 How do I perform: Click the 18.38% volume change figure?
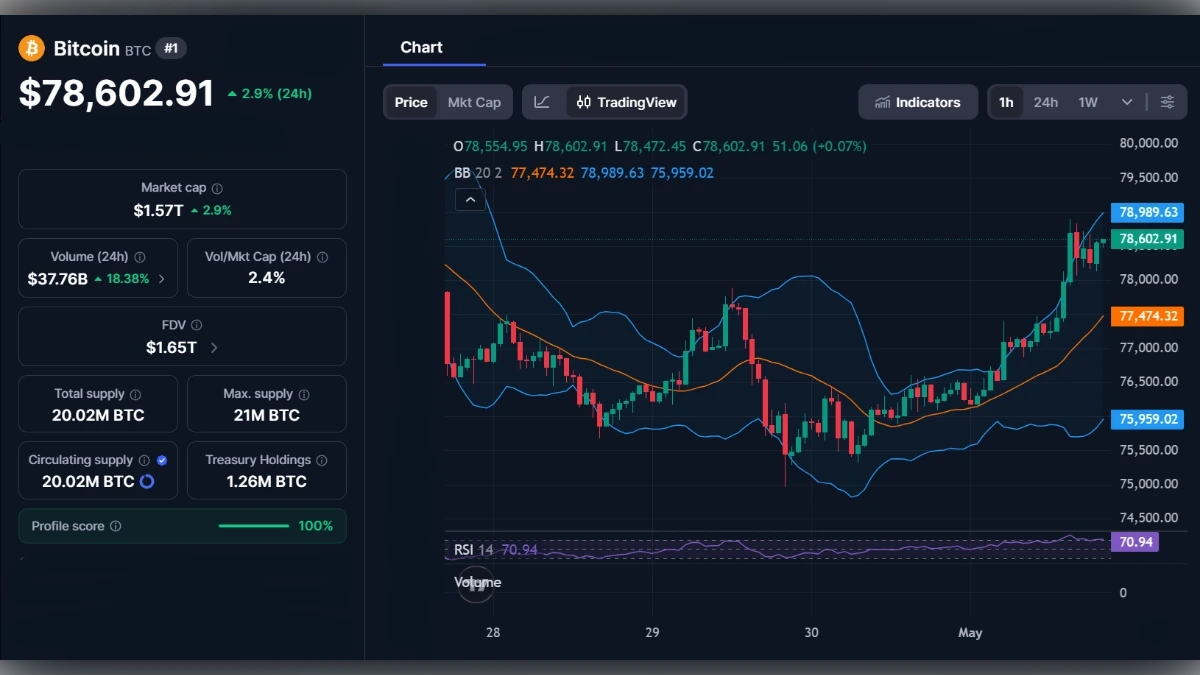click(127, 279)
